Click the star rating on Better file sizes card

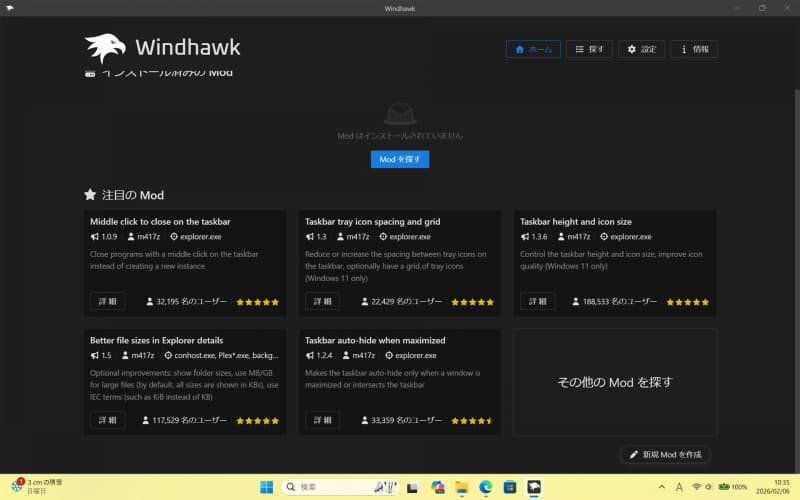pos(258,420)
